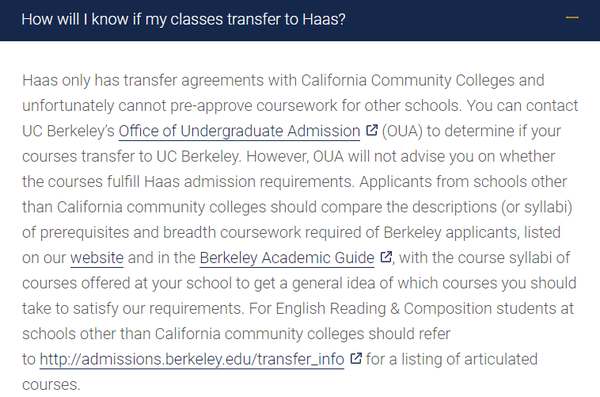Image resolution: width=600 pixels, height=397 pixels.
Task: Click external-link icon after the transfer_info URL
Action: coord(356,359)
